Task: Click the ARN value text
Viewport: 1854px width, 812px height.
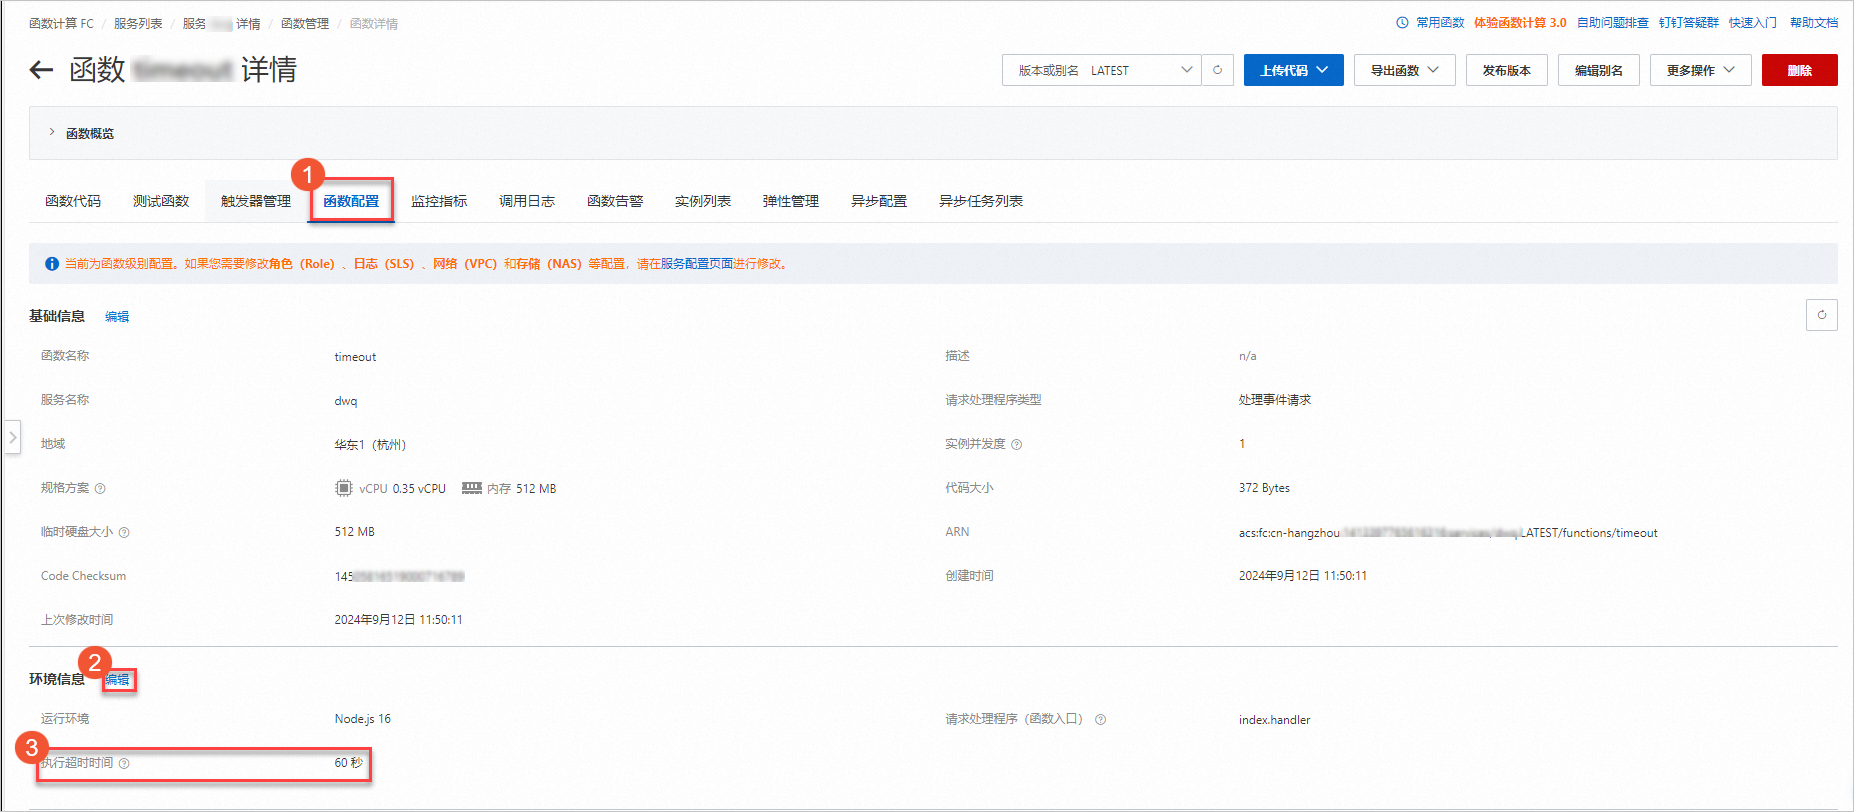Action: click(1448, 533)
